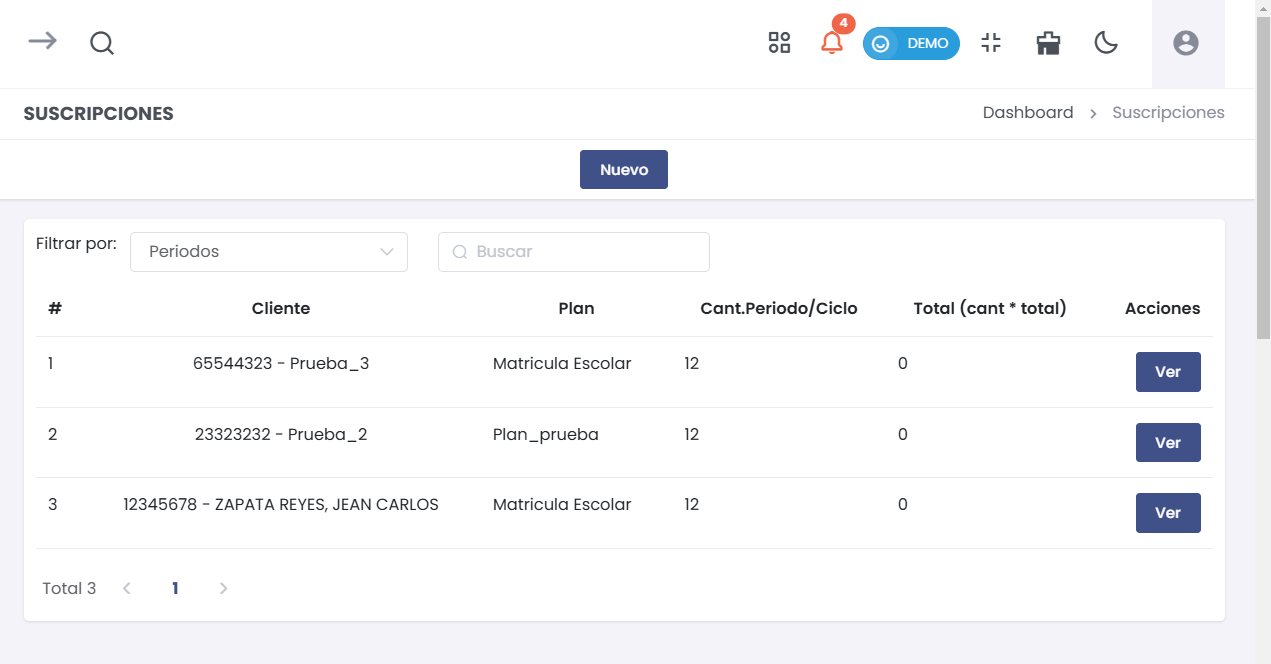This screenshot has height=664, width=1271.
Task: Go to the next page arrow
Action: 223,589
